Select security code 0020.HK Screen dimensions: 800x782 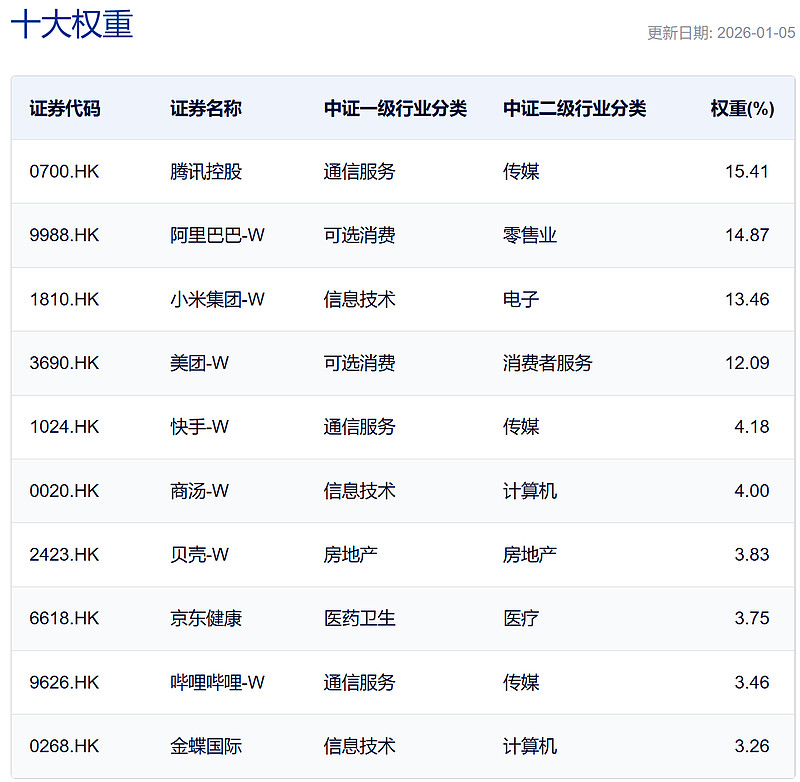click(64, 491)
